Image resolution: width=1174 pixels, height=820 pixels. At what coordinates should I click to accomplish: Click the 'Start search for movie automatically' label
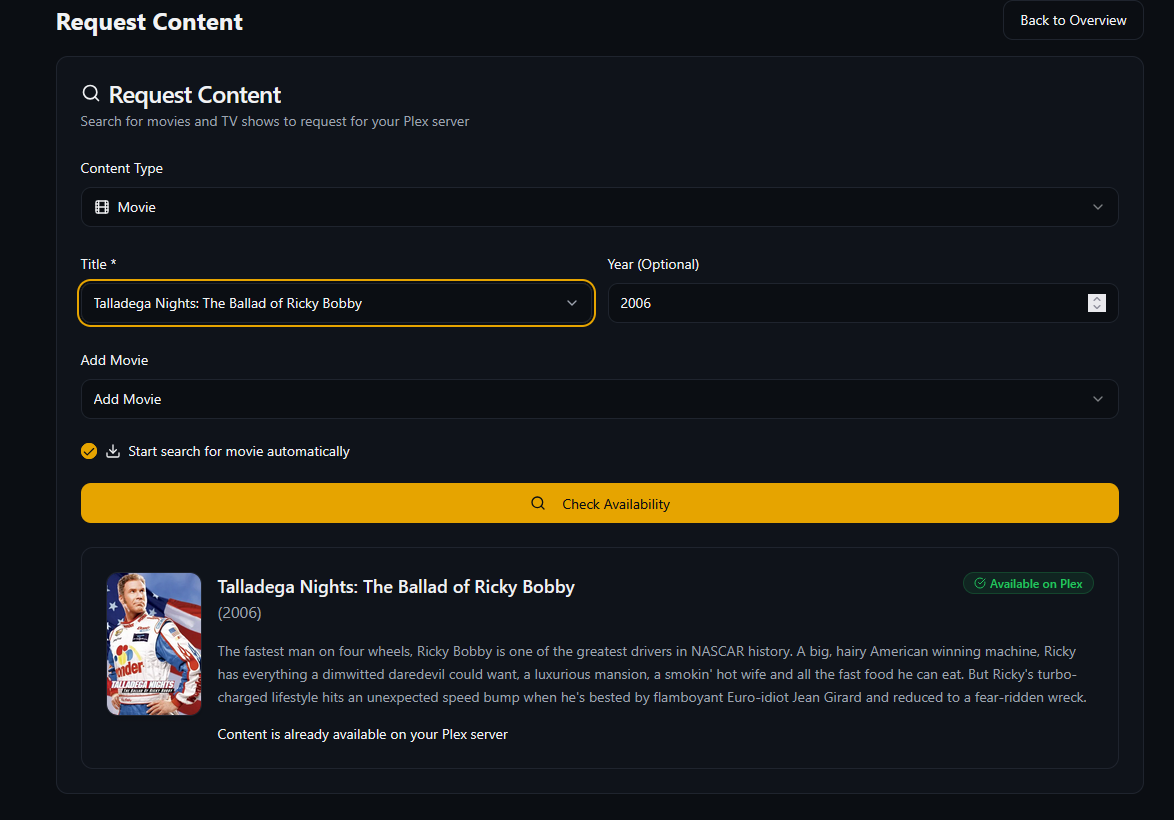pyautogui.click(x=239, y=452)
